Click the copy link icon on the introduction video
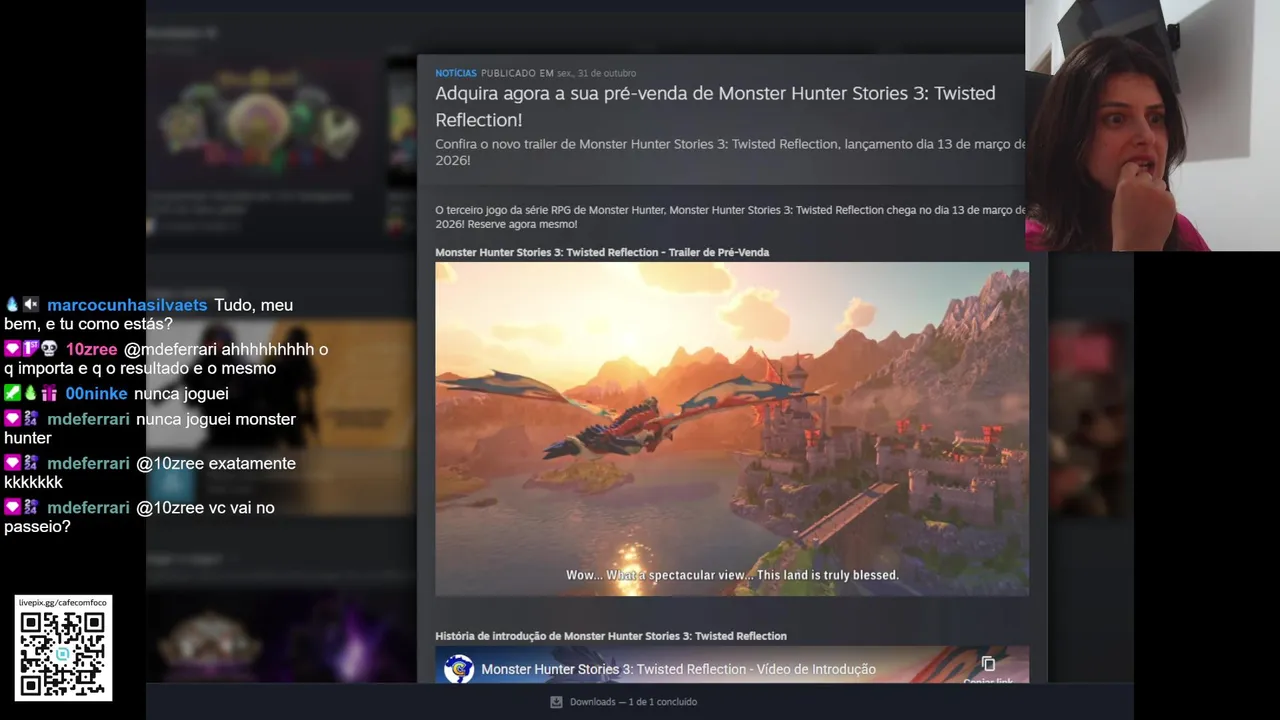The width and height of the screenshot is (1280, 720). [988, 664]
